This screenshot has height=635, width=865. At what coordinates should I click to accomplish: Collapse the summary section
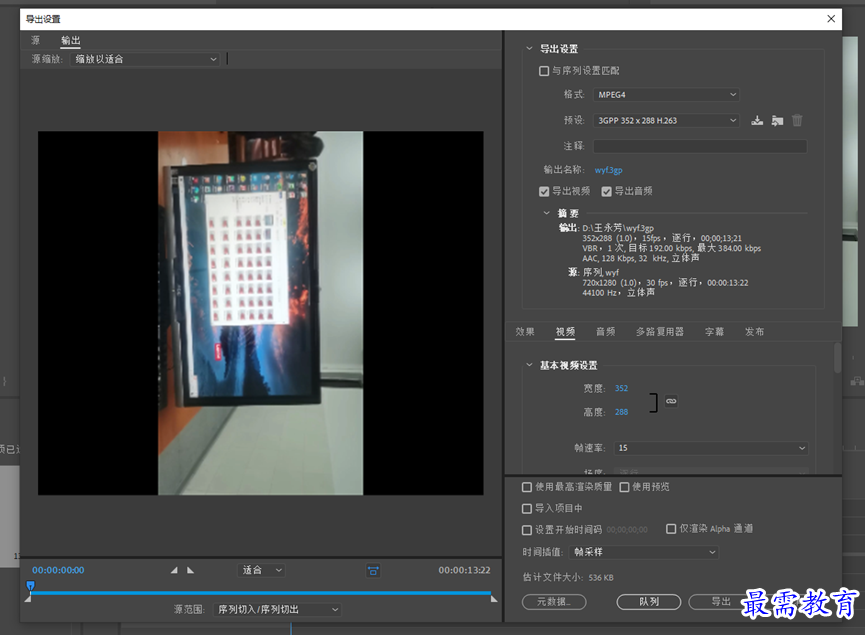[x=546, y=213]
